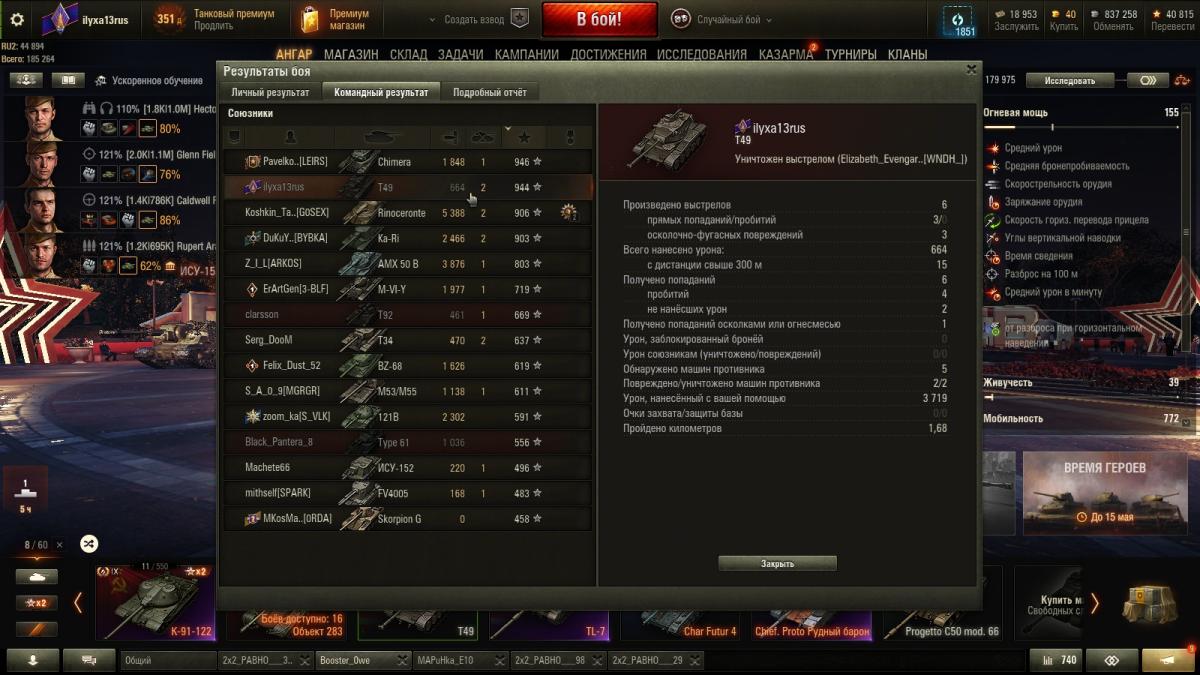This screenshot has width=1200, height=675.
Task: Click the red В бой! button
Action: pyautogui.click(x=600, y=19)
